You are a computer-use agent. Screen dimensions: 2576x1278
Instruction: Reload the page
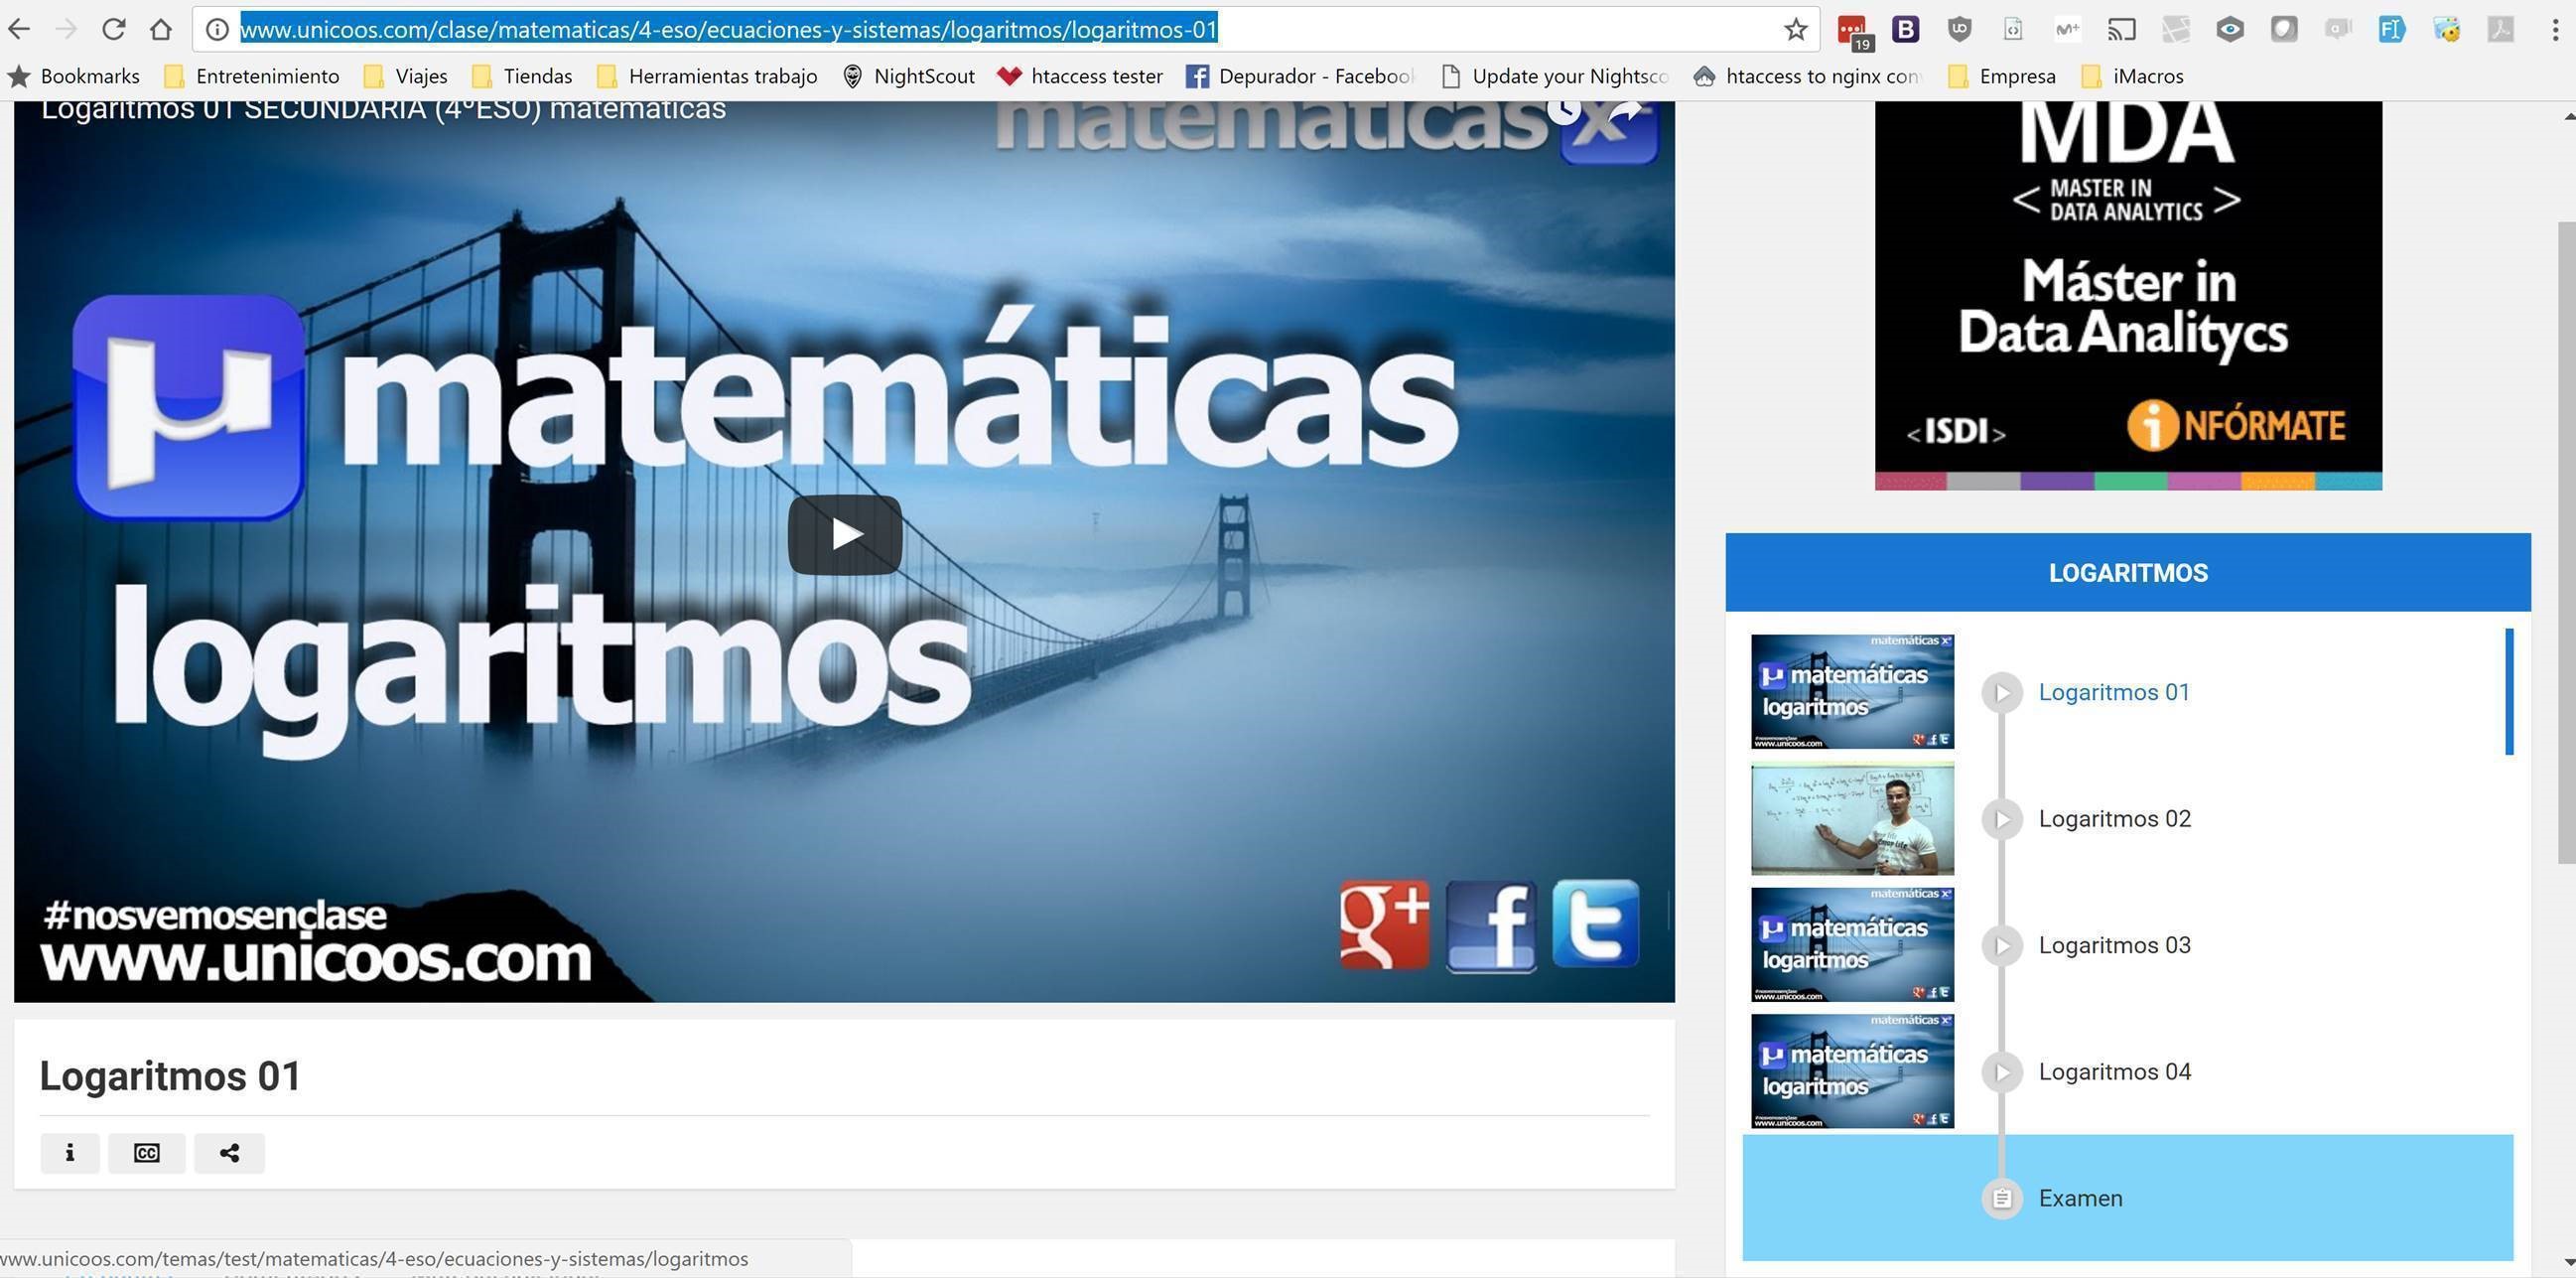[x=113, y=29]
